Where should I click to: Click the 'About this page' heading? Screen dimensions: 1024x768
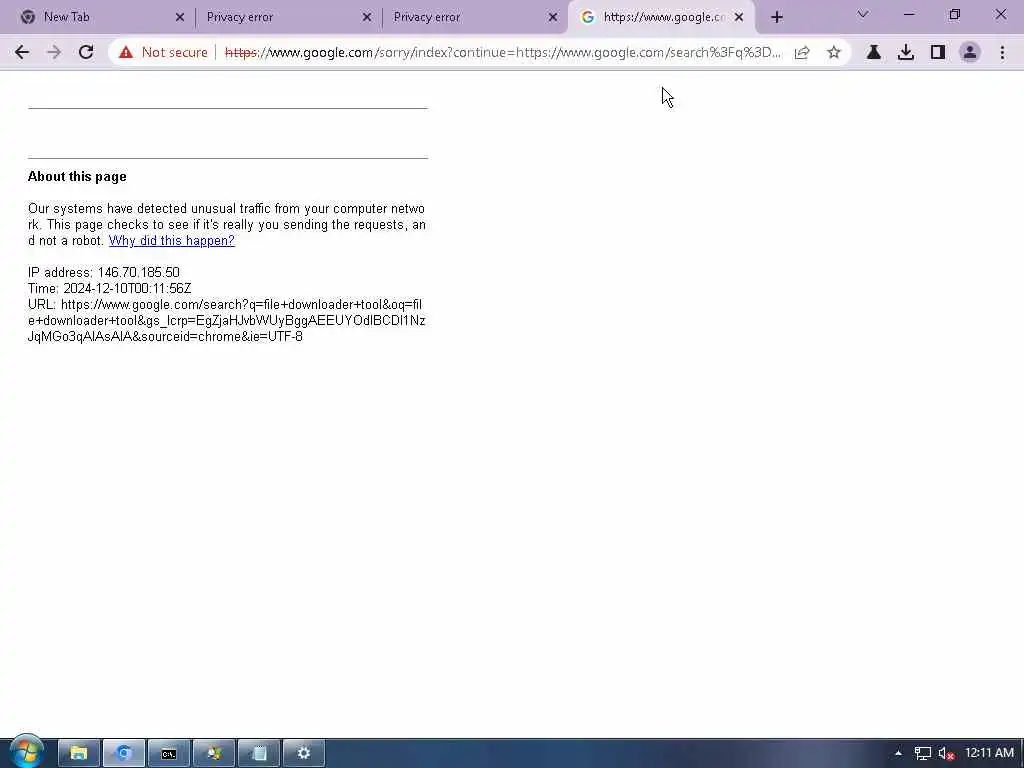pos(77,176)
